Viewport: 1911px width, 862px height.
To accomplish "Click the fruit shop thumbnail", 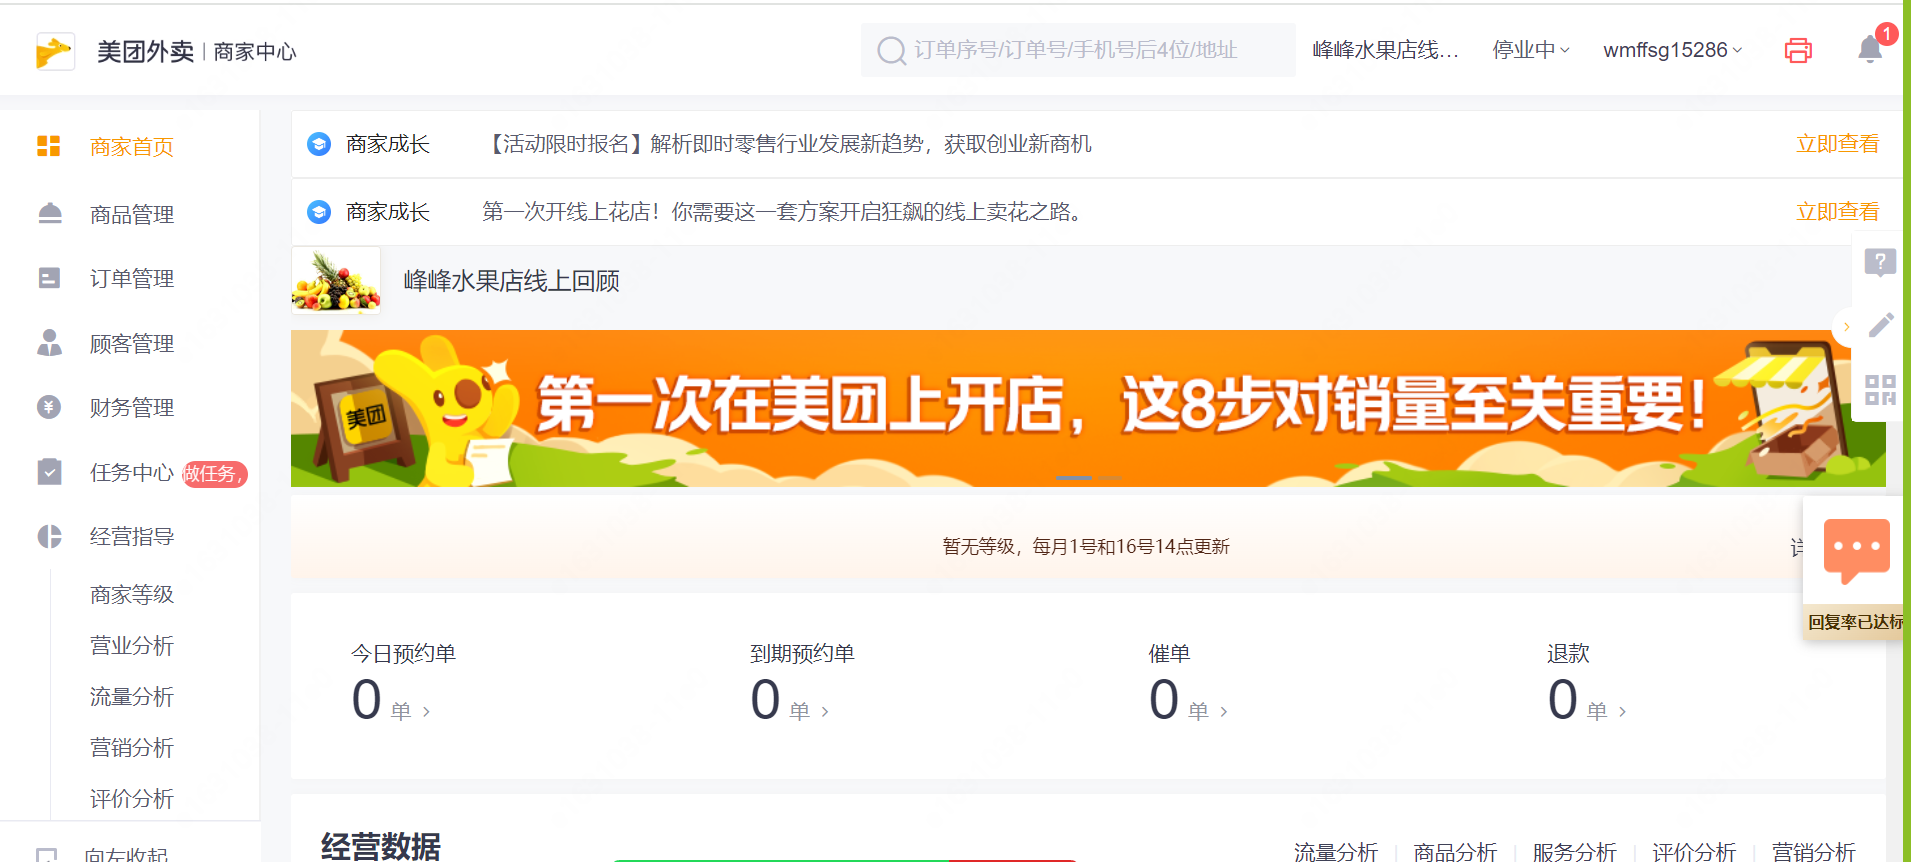I will (x=336, y=281).
